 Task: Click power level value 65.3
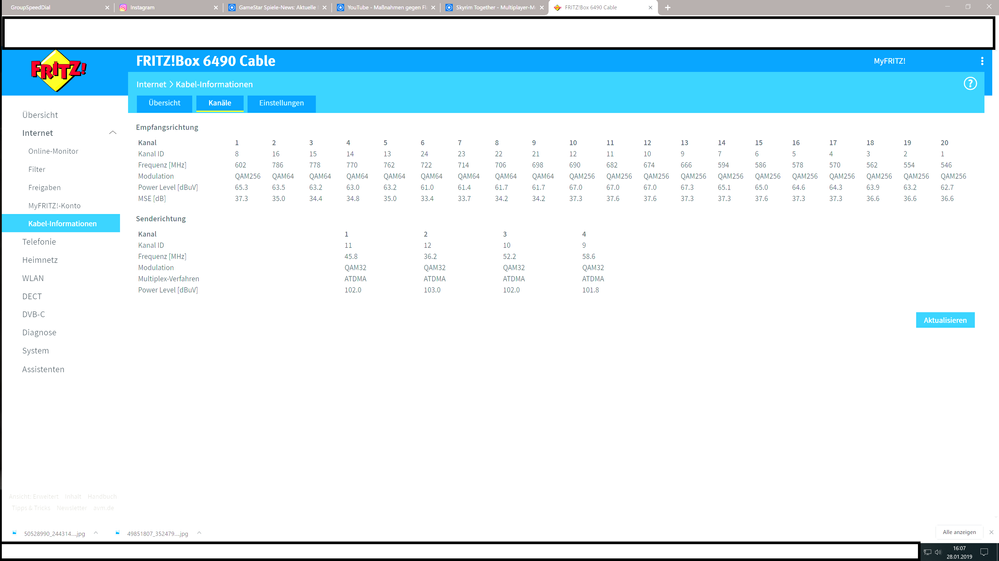(241, 188)
